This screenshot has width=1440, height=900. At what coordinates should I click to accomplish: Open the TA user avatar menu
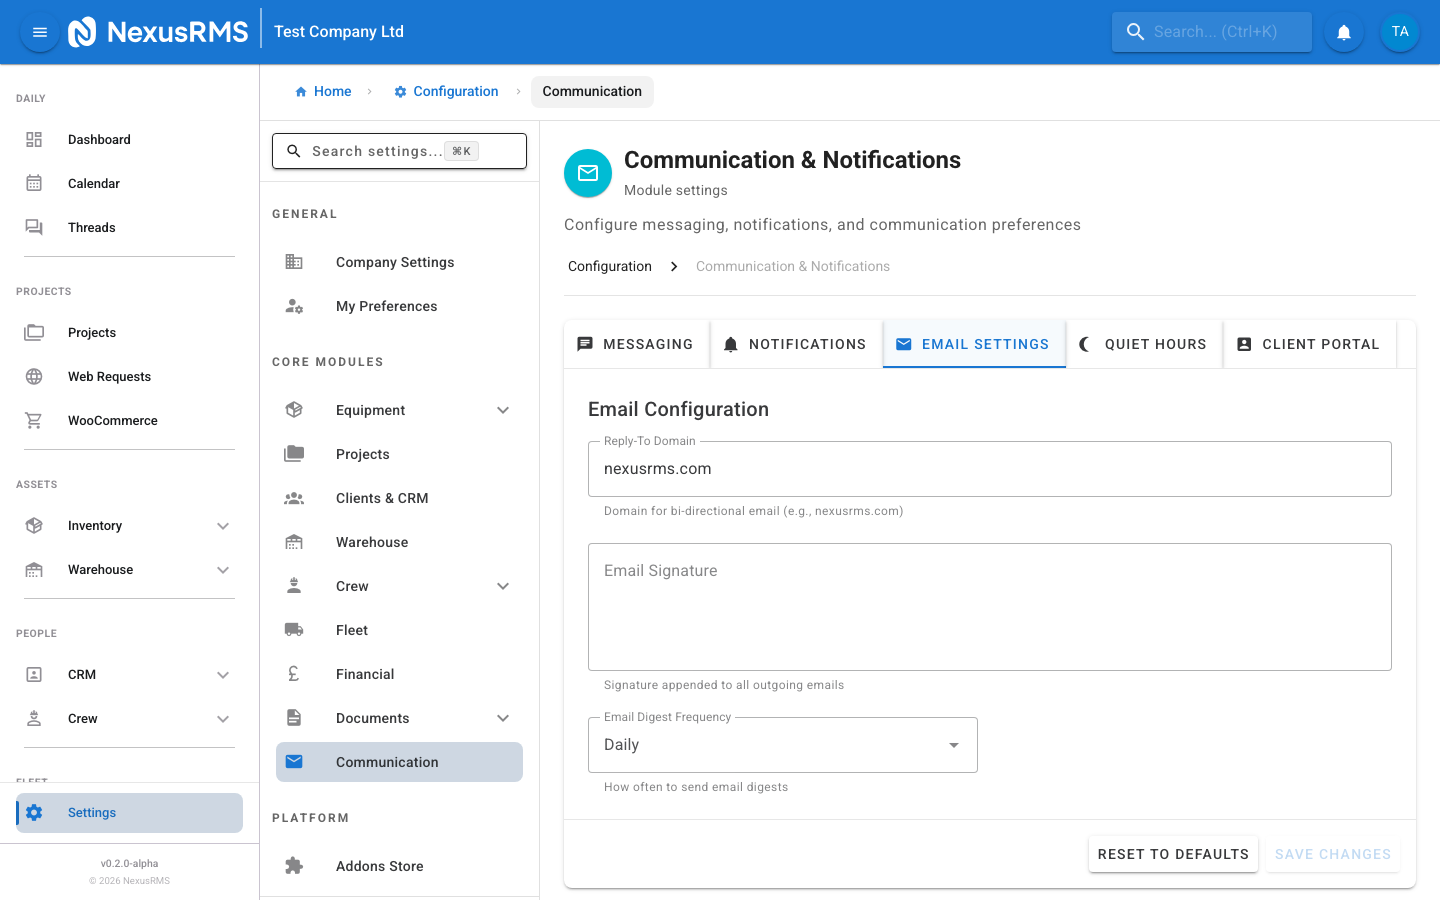click(1400, 31)
